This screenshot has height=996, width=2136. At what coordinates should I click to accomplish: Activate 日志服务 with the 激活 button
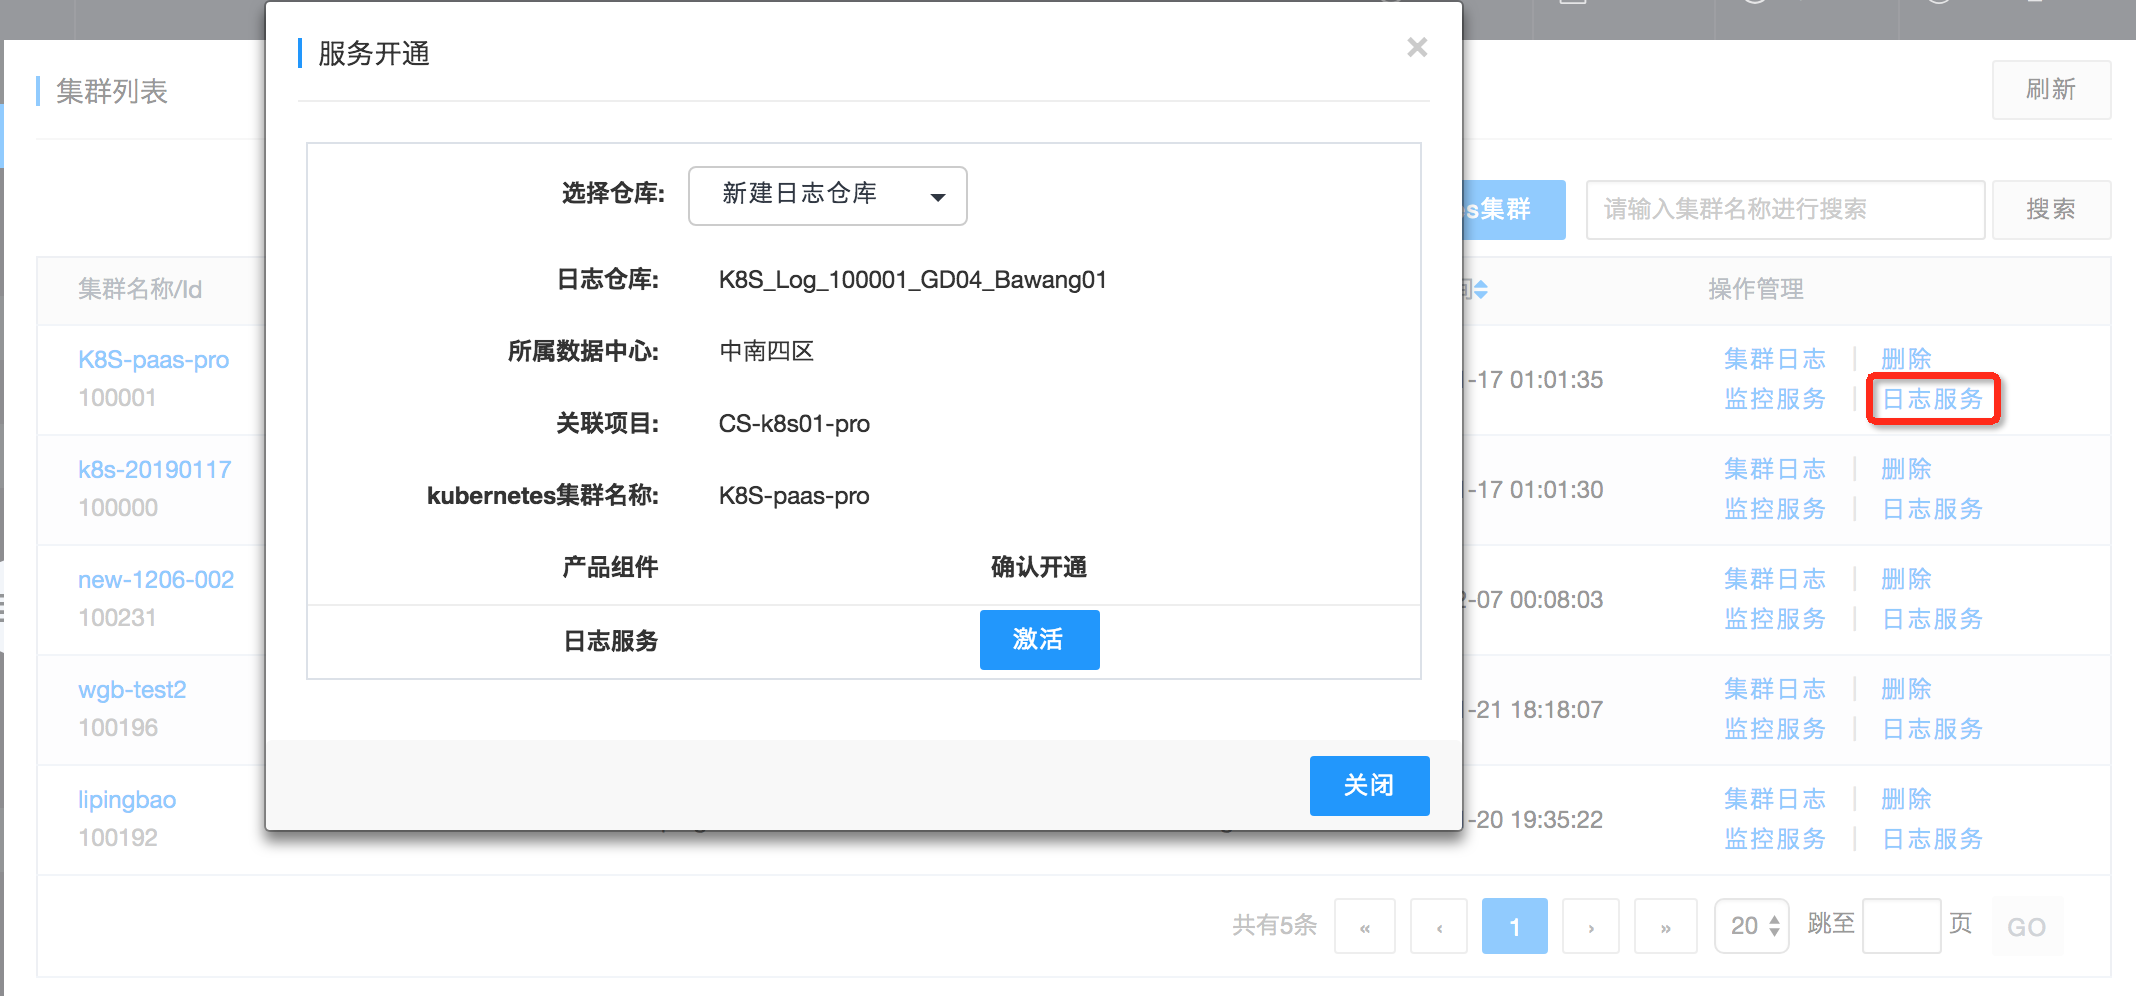(x=1039, y=640)
